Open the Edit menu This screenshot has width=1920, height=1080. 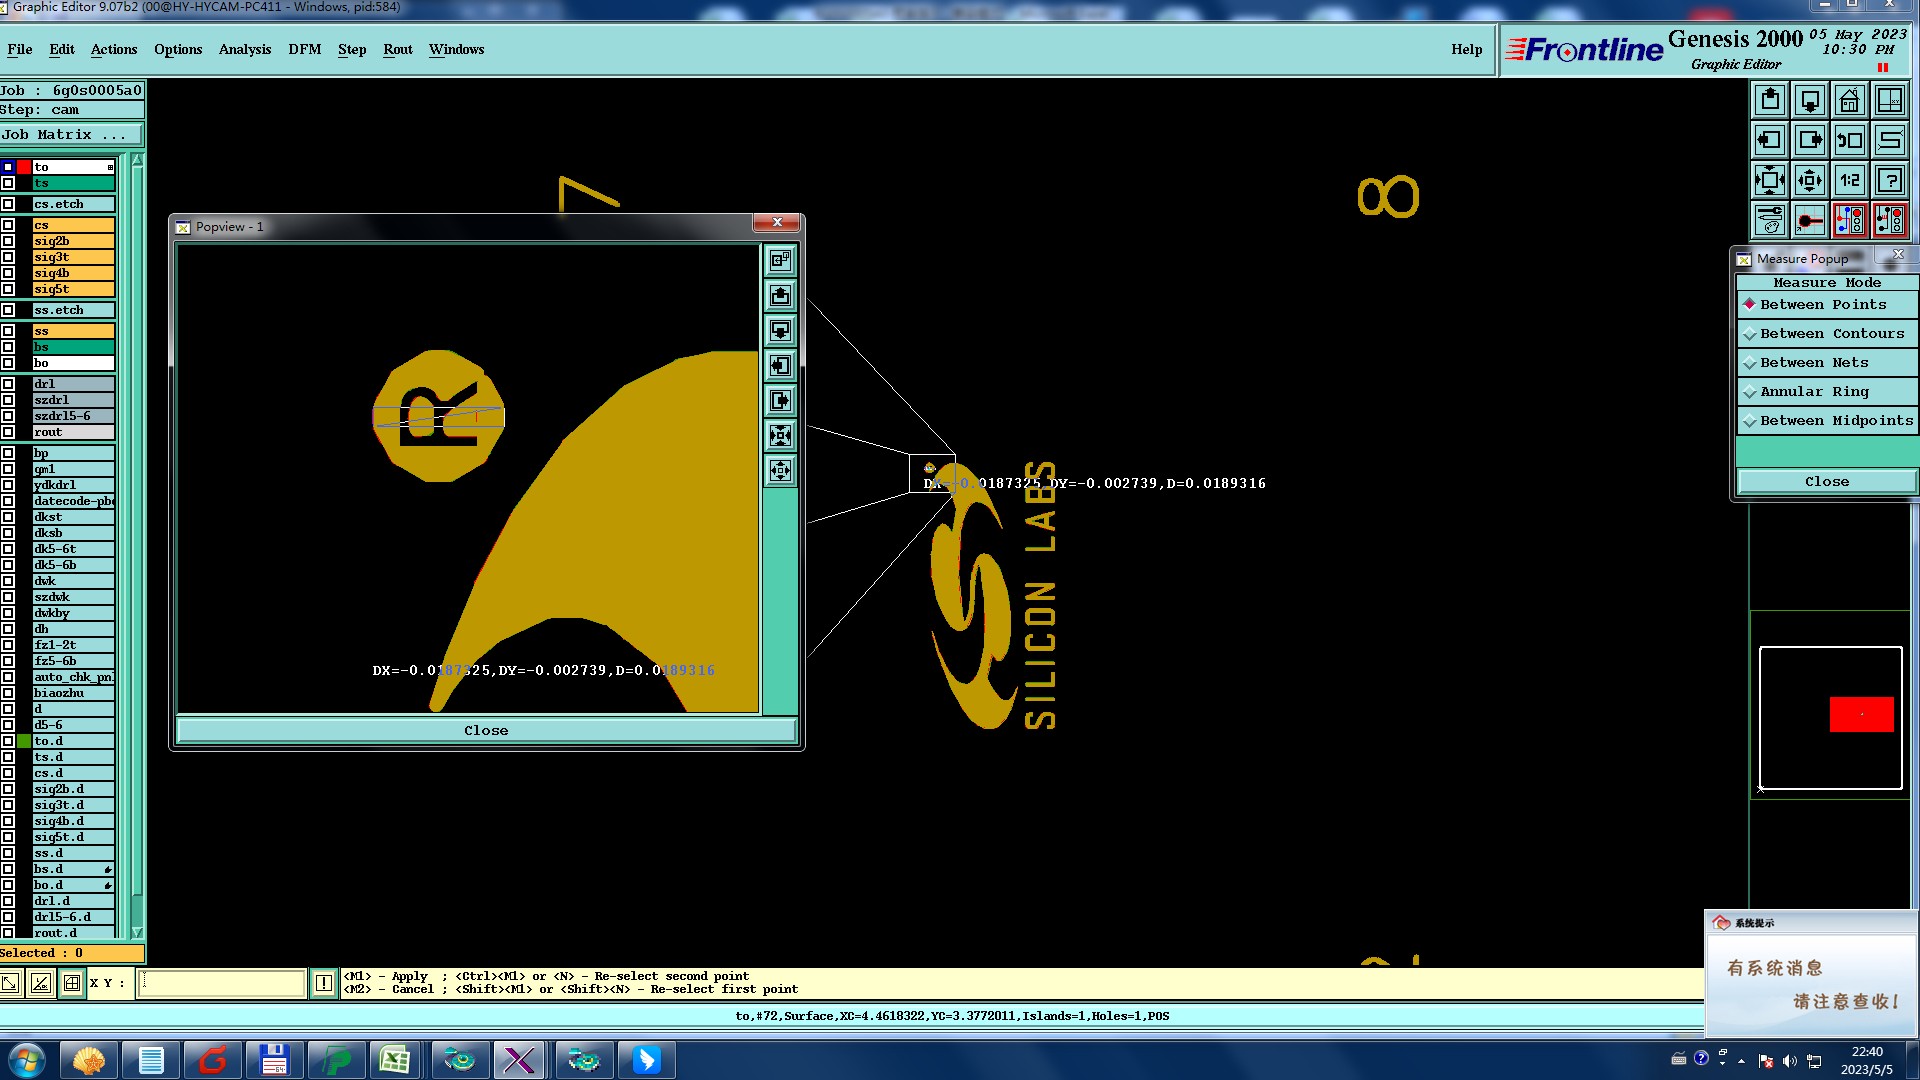(62, 49)
